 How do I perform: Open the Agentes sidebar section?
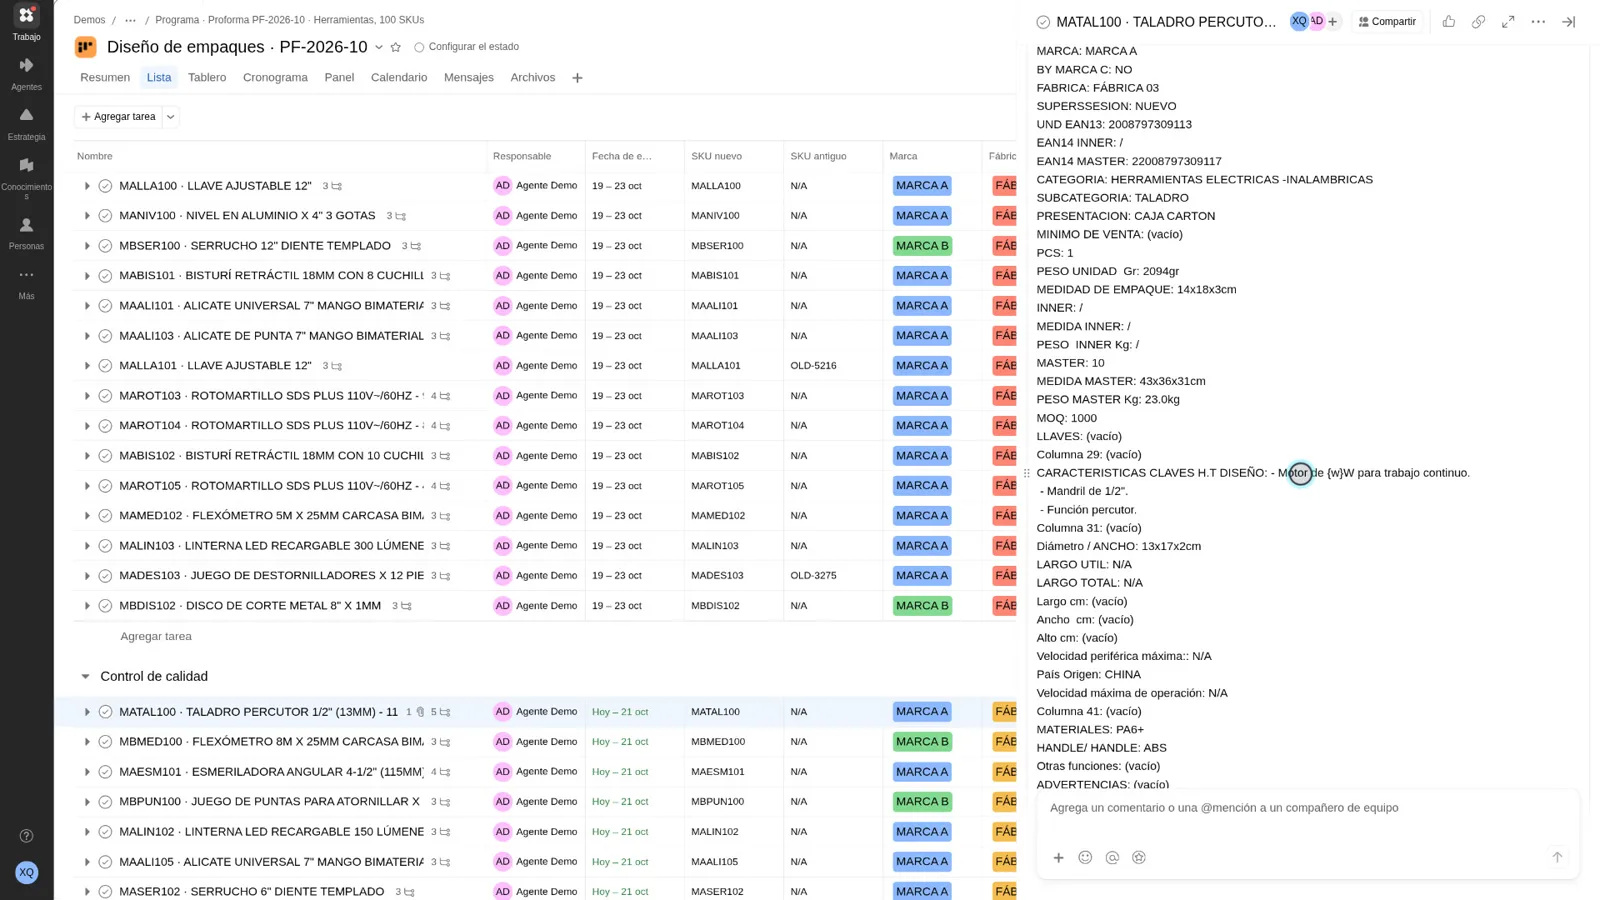tap(26, 73)
